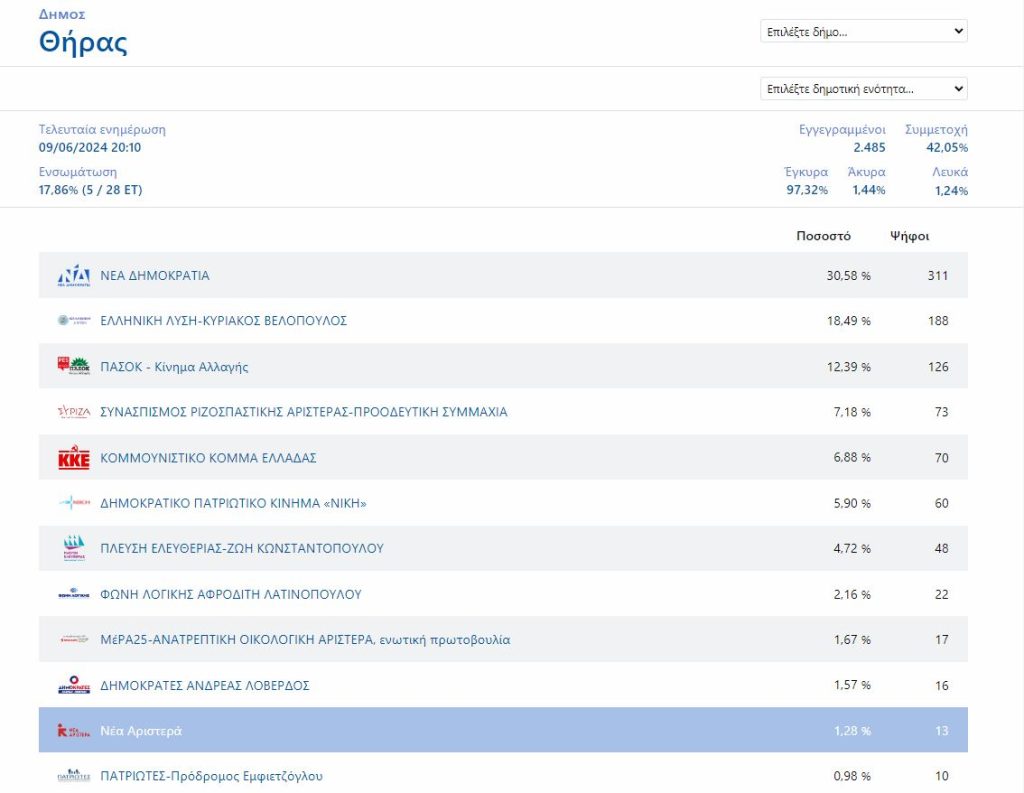Click the 'Ψήφοι' column header

909,236
